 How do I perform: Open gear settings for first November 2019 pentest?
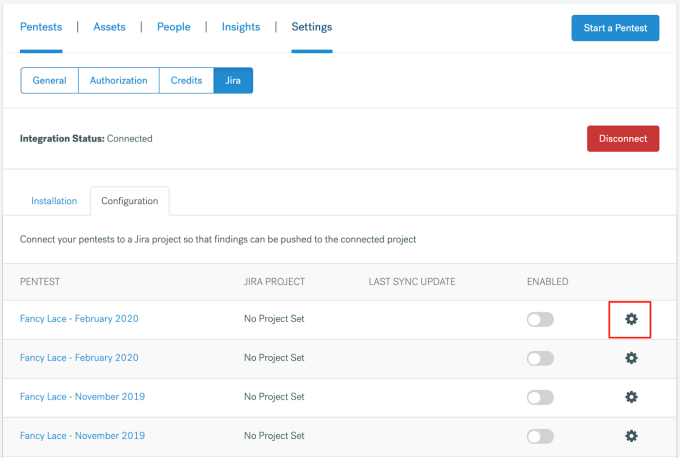coord(631,397)
